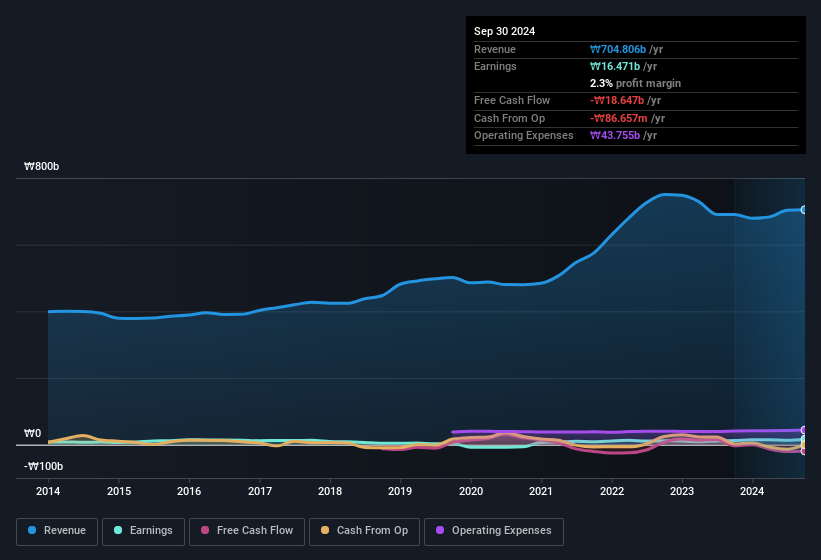Toggle the Revenue series legend button
Image resolution: width=821 pixels, height=560 pixels.
pos(57,531)
